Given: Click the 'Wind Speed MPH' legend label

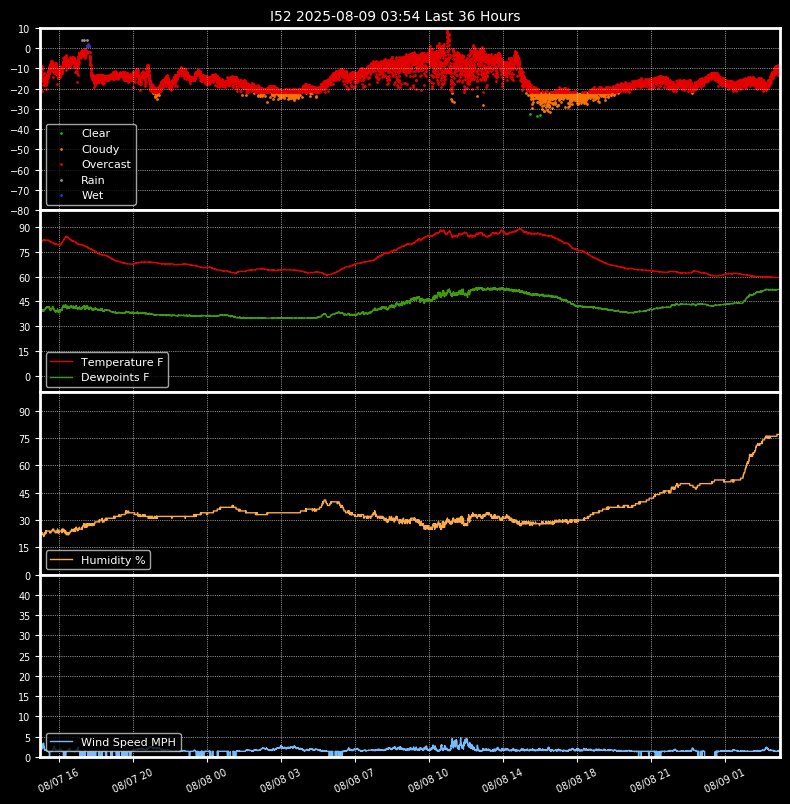Looking at the screenshot, I should [128, 742].
